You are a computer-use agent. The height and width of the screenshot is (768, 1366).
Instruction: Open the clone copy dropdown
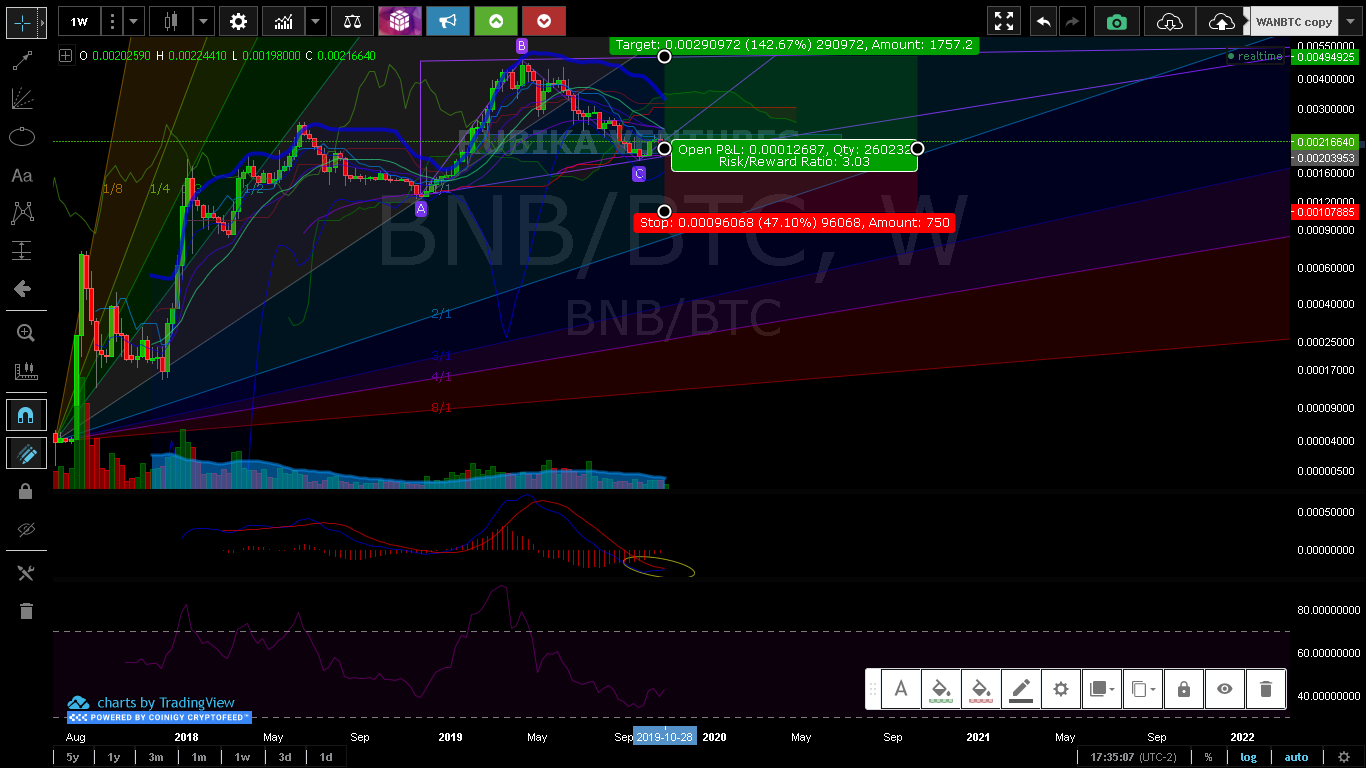(x=1142, y=689)
